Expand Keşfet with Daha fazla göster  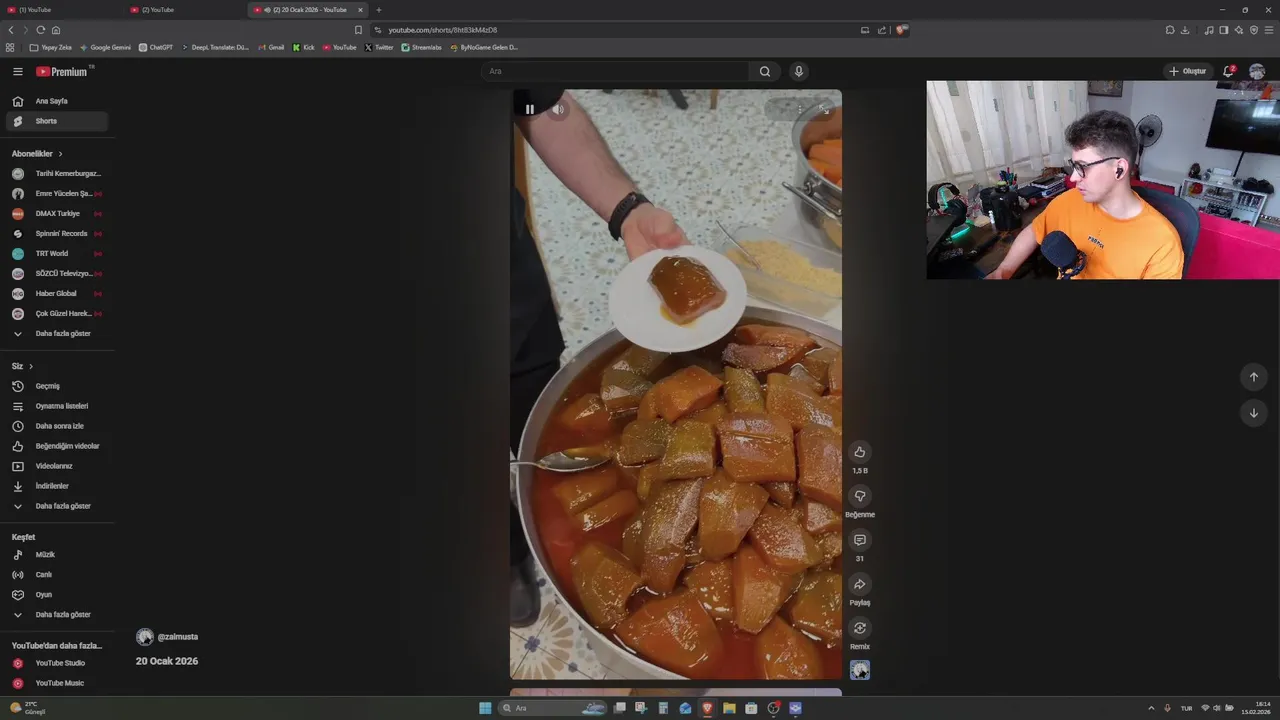(x=57, y=614)
